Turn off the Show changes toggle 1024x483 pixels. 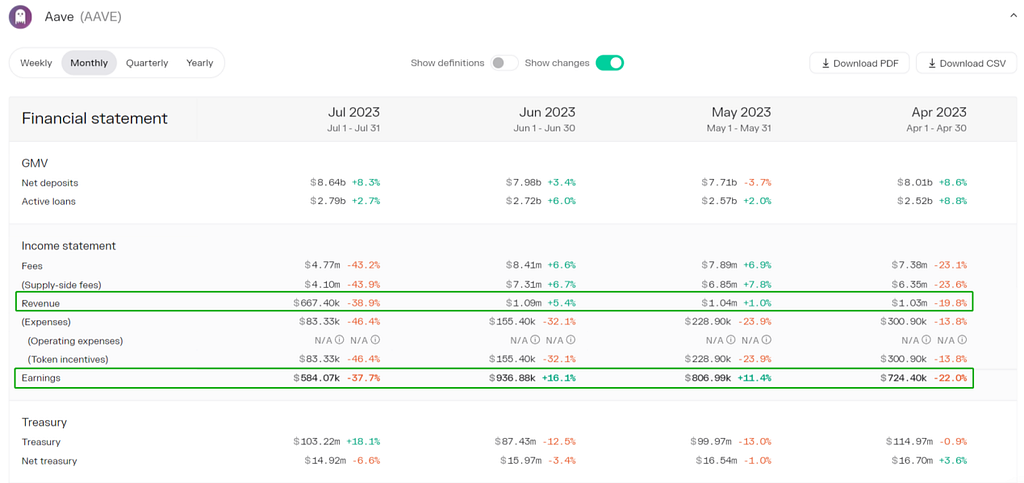(609, 63)
